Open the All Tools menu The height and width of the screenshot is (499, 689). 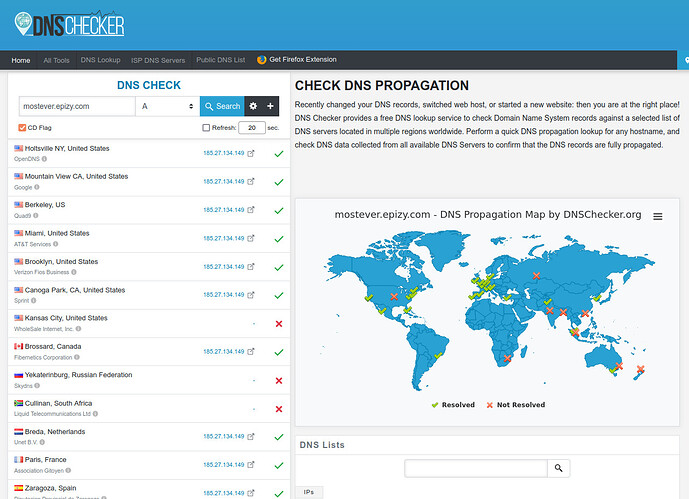click(x=56, y=60)
